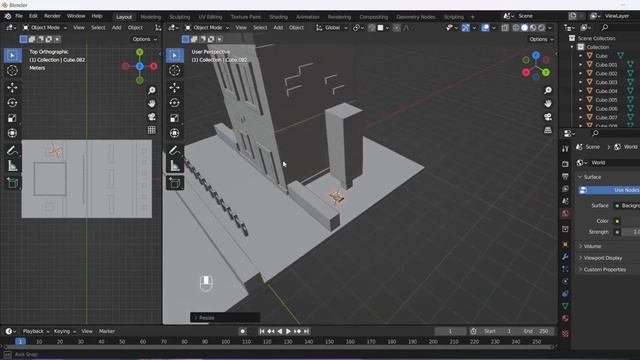Enable material preview shading

click(x=533, y=28)
